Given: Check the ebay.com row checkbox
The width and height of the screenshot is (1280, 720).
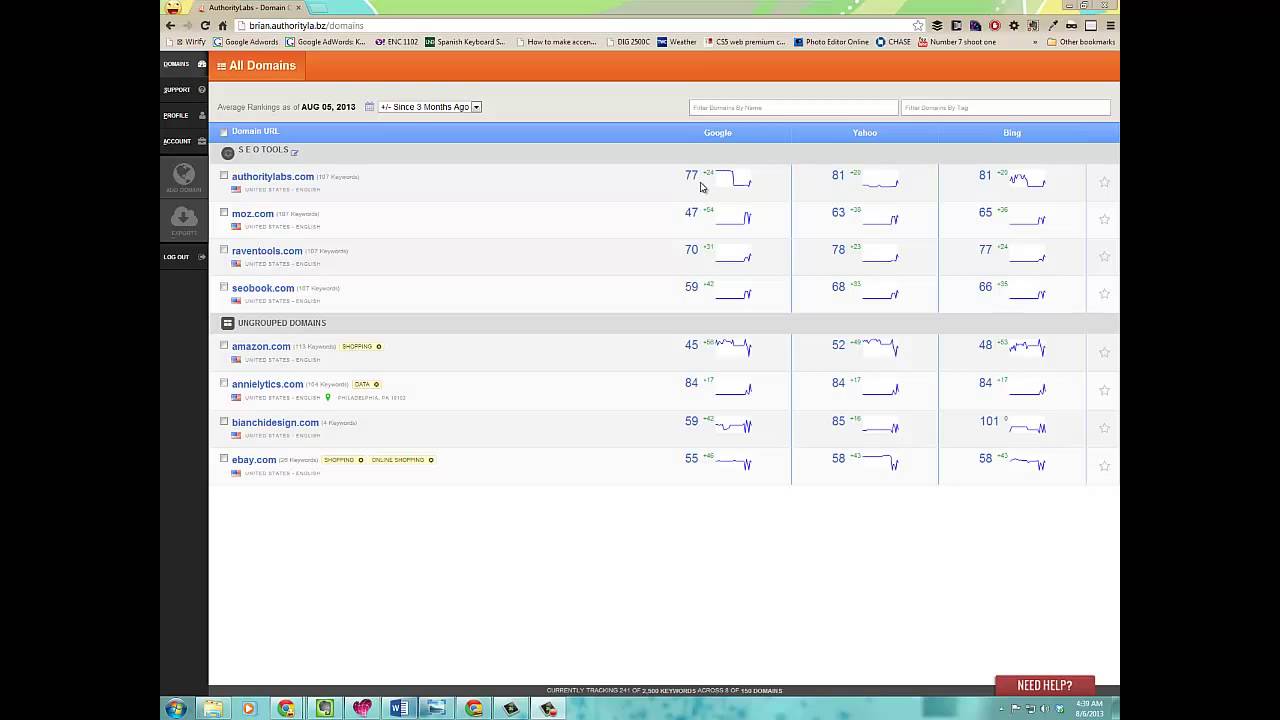Looking at the screenshot, I should [x=224, y=459].
